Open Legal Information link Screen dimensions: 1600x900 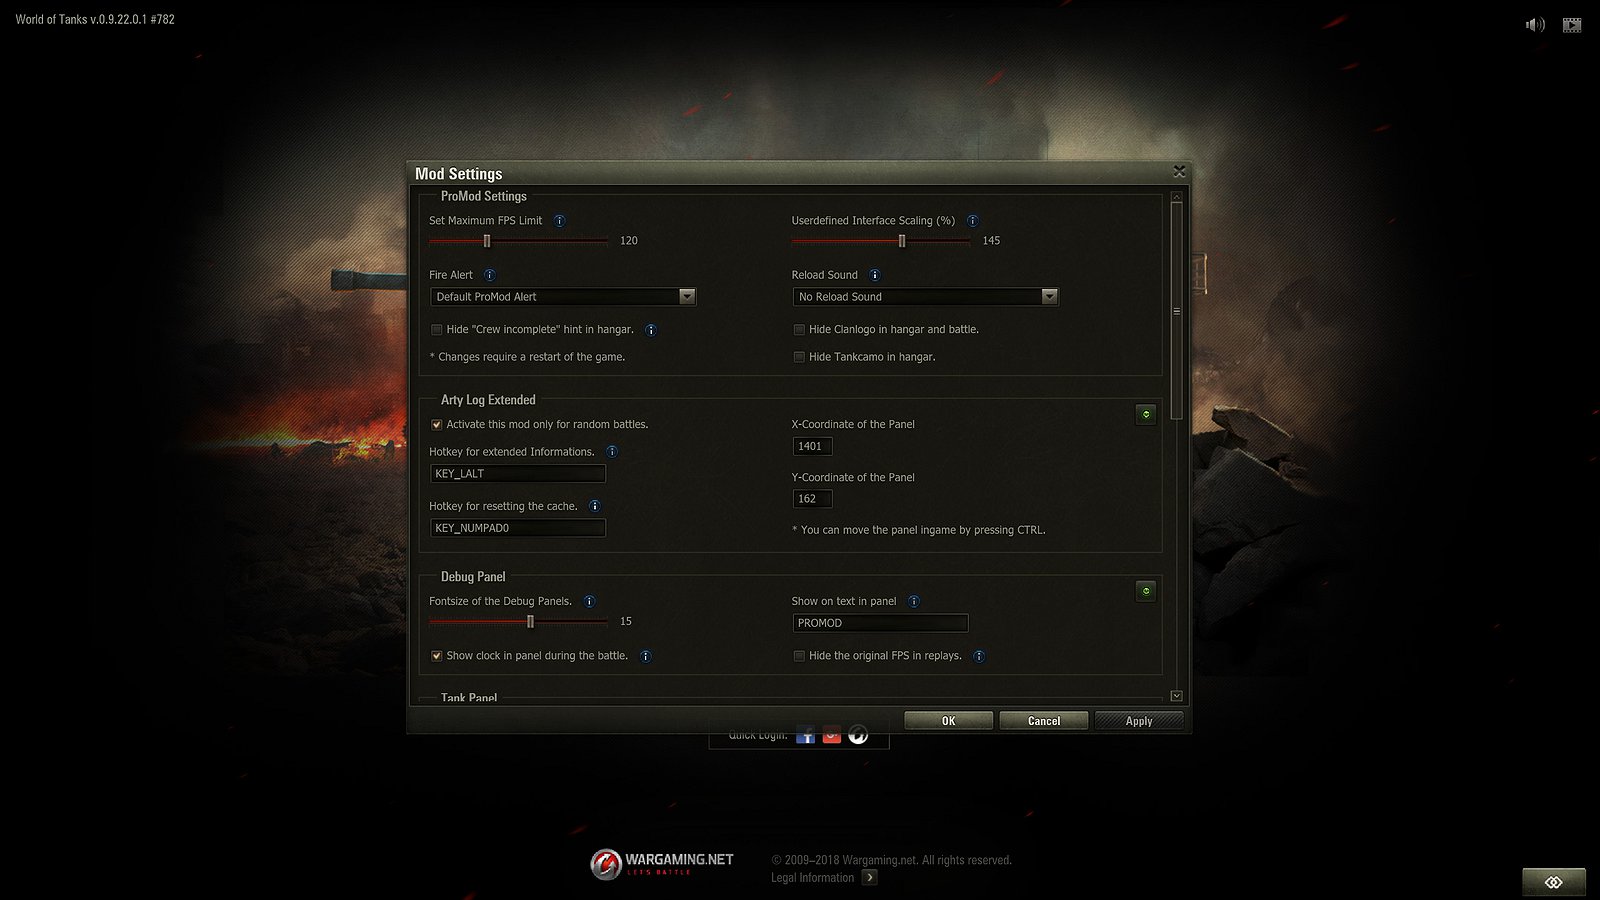[812, 878]
